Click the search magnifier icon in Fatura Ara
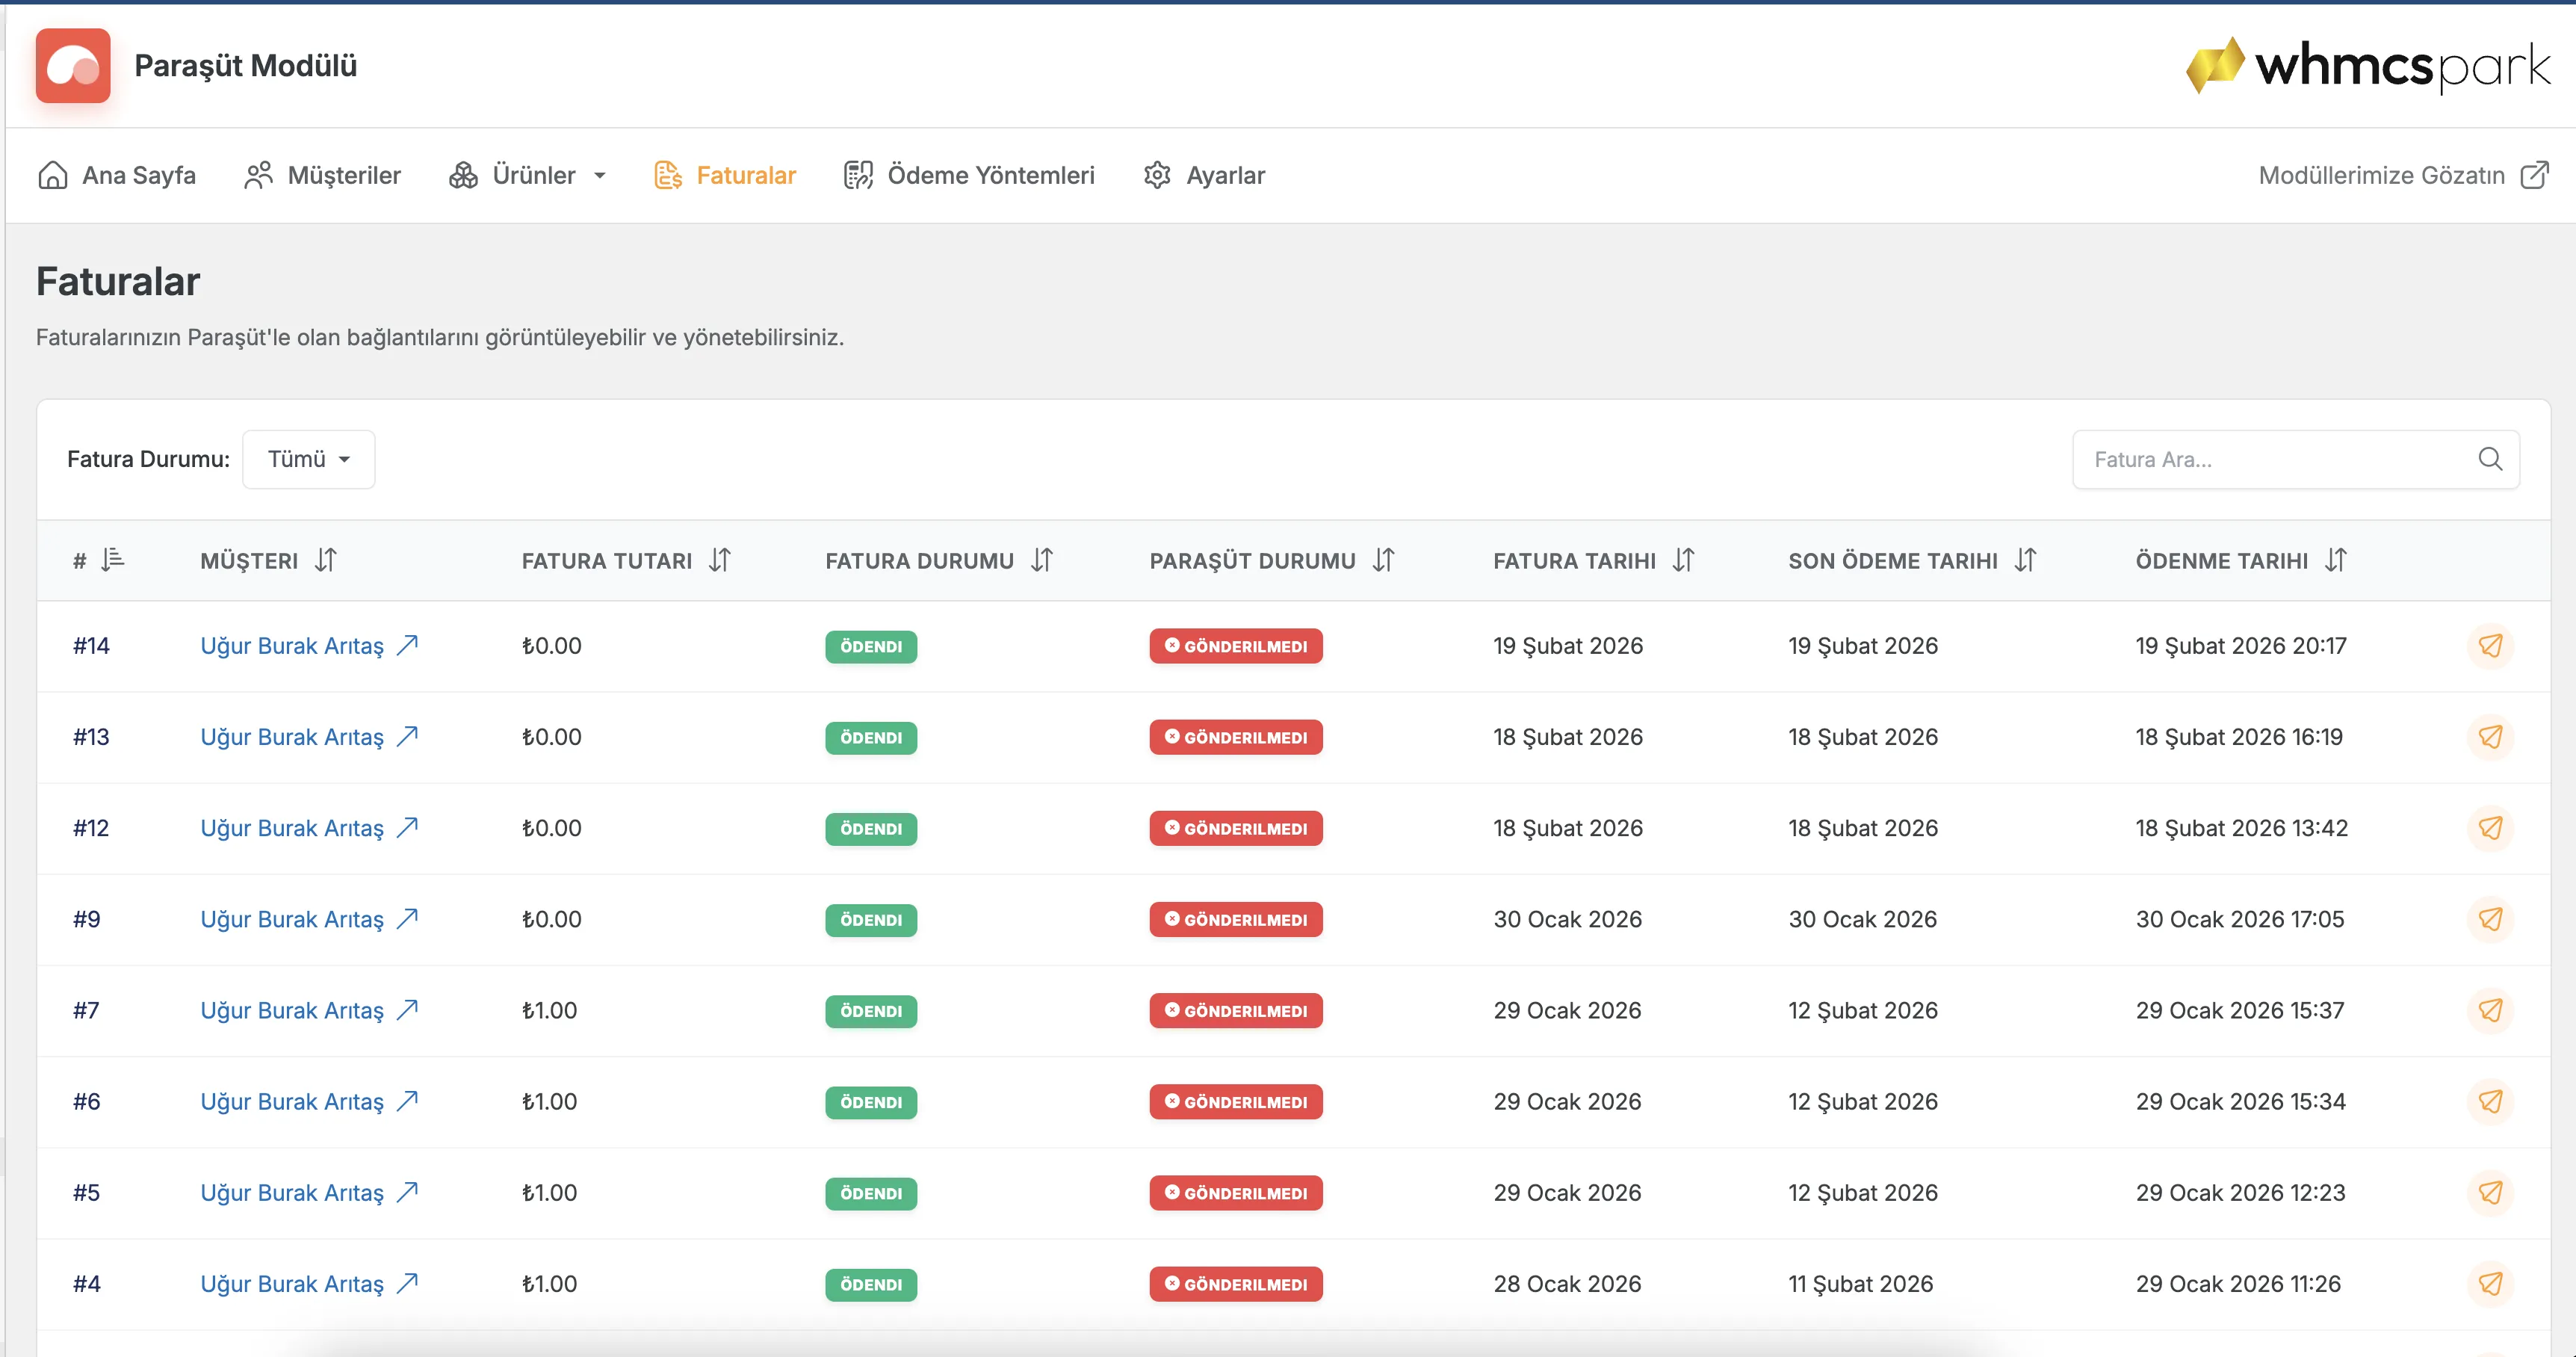 click(x=2490, y=459)
